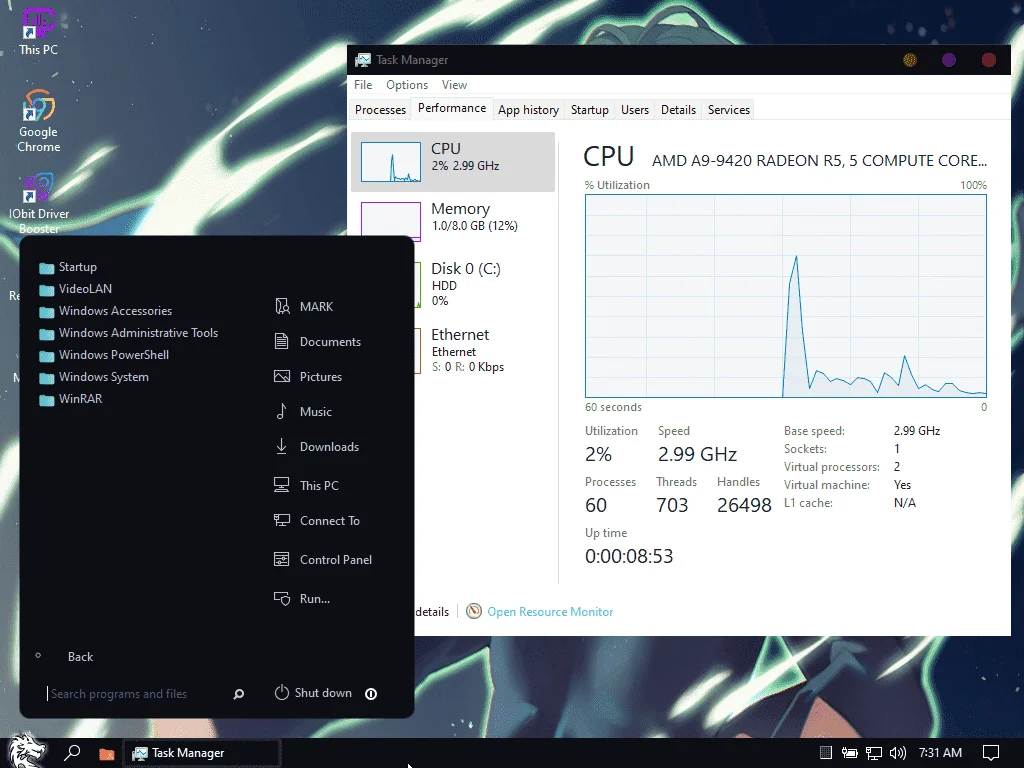Expand the WinRAR folder

(71, 399)
